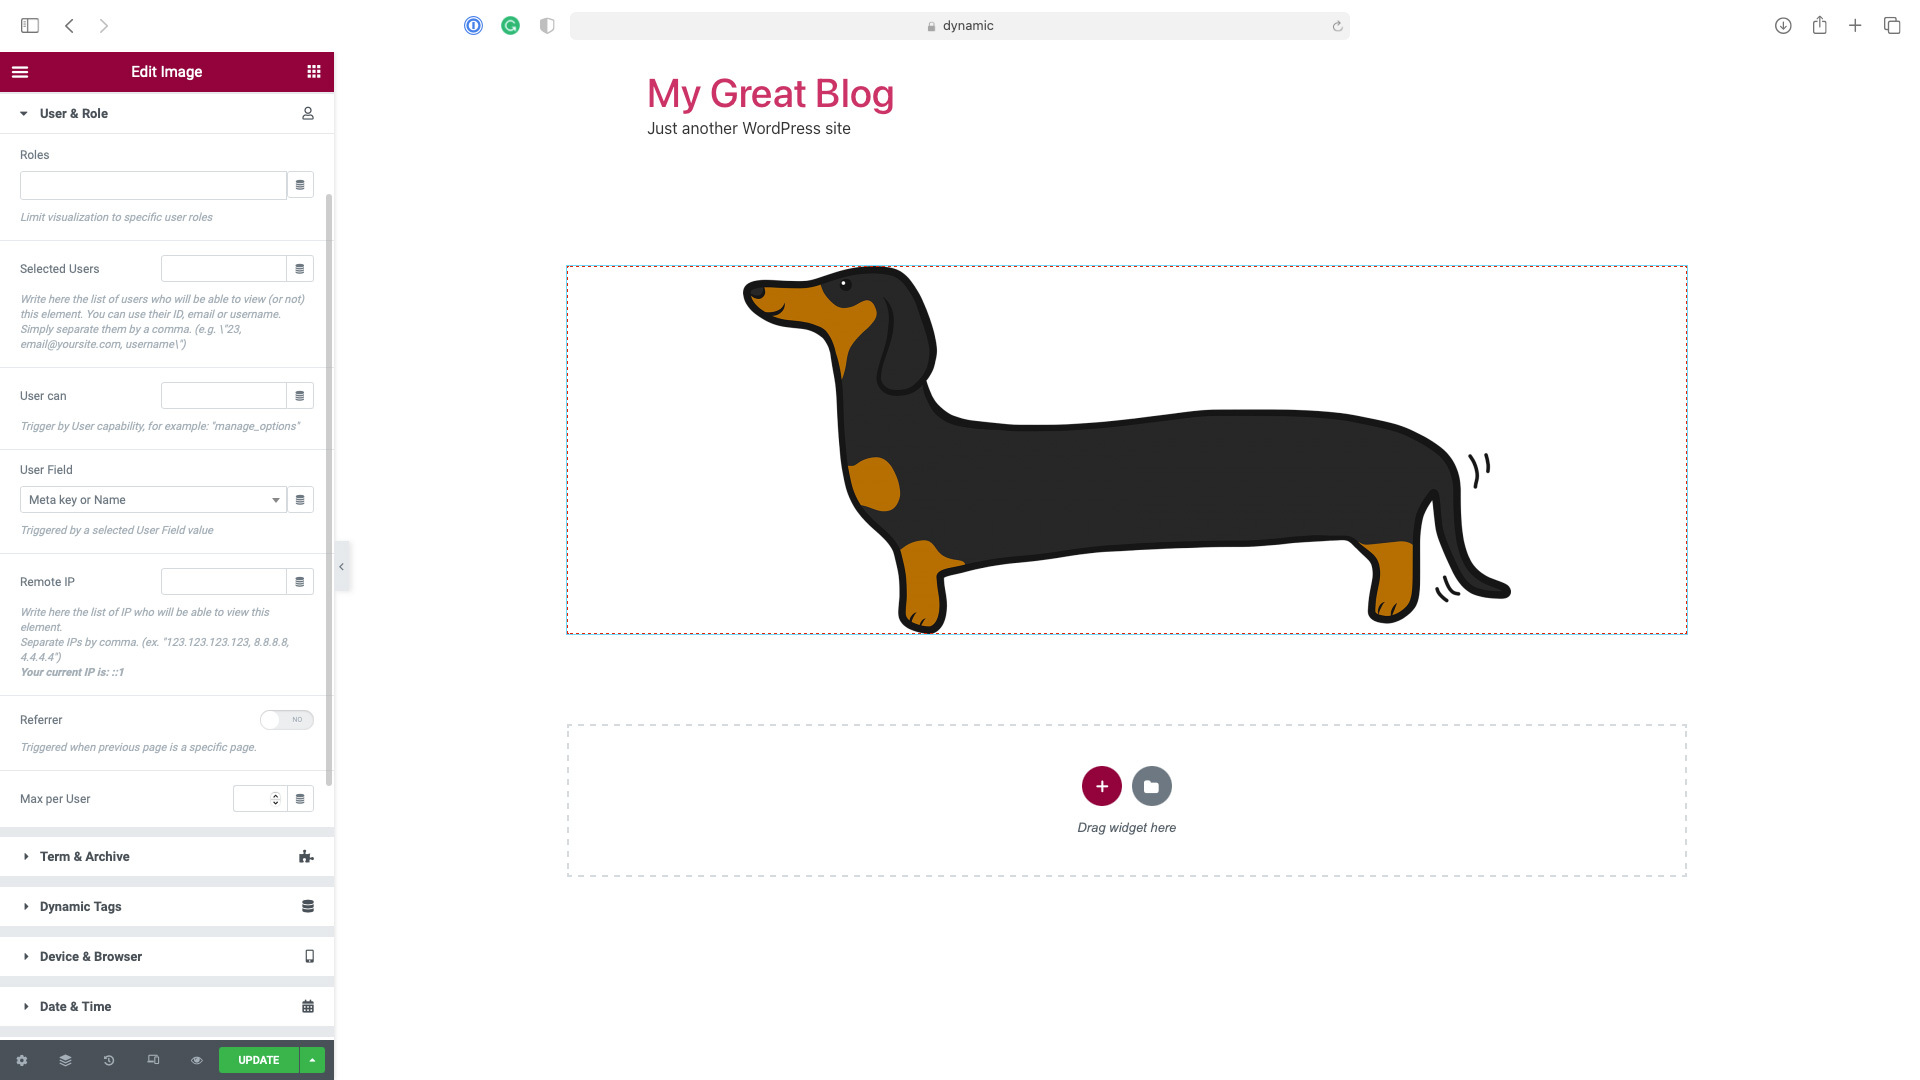Click the dachshund image on the canvas
This screenshot has height=1080, width=1920.
click(x=1125, y=448)
